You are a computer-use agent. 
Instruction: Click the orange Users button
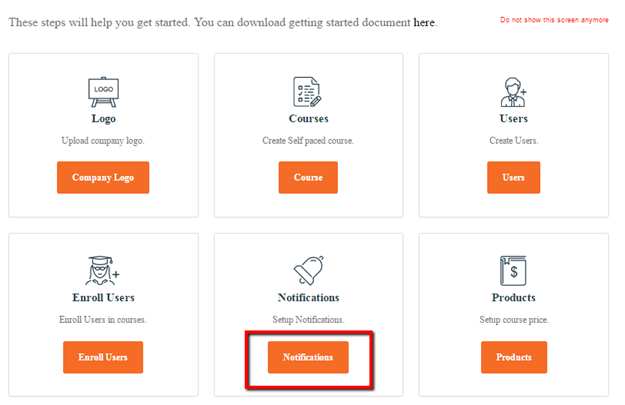(513, 177)
